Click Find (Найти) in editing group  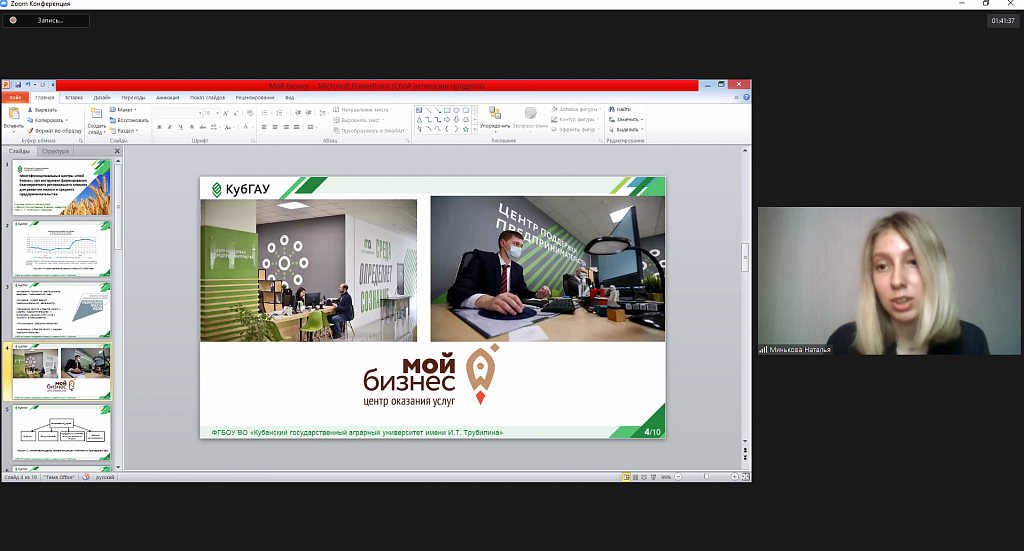pyautogui.click(x=620, y=110)
